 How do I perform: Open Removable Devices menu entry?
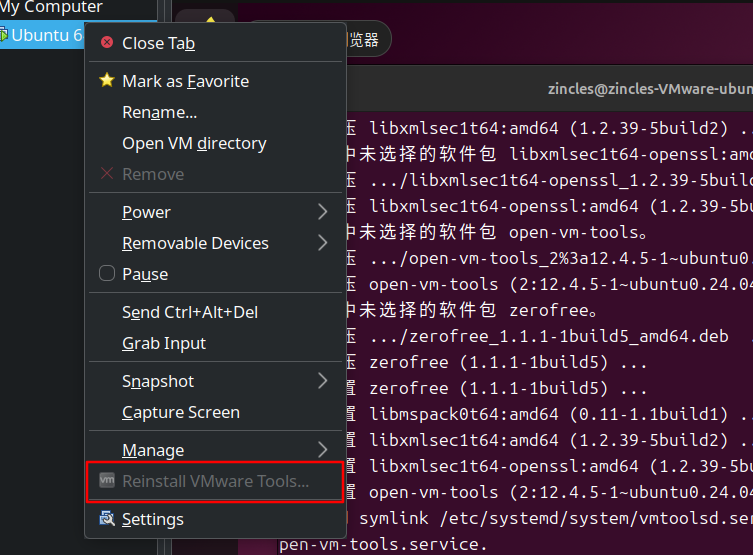[215, 243]
